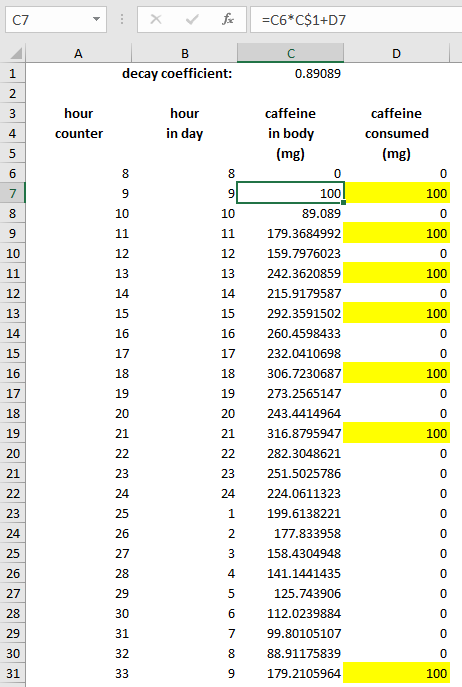Select hour counter cell with value 33
The image size is (462, 687).
[x=78, y=673]
